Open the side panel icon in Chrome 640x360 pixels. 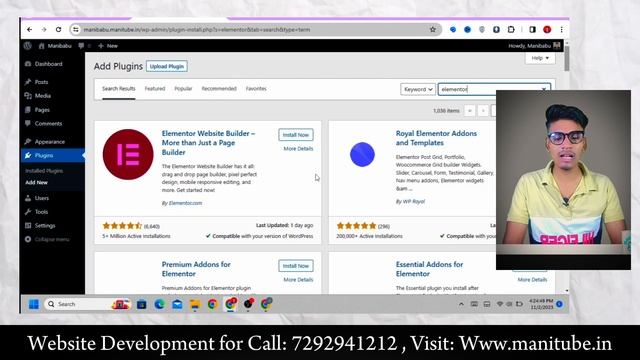(532, 29)
